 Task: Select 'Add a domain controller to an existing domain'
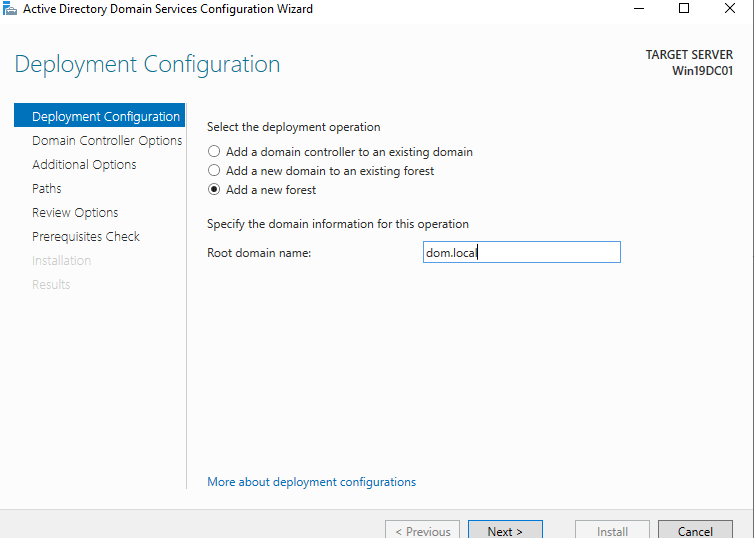213,152
